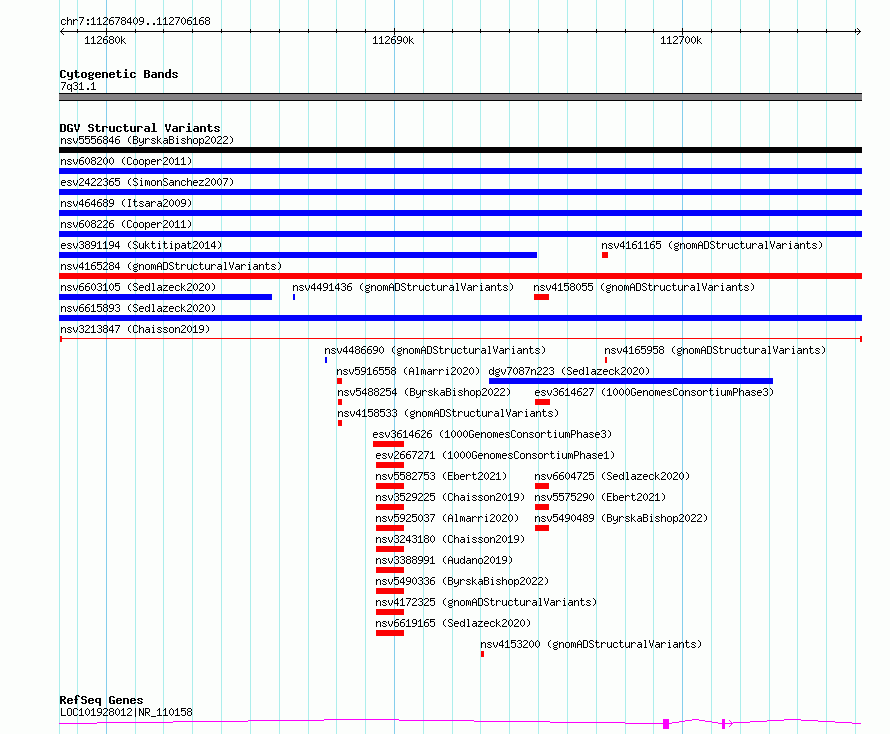
Task: Select the nsv608200 (Cooper2011) label
Action: (x=126, y=161)
